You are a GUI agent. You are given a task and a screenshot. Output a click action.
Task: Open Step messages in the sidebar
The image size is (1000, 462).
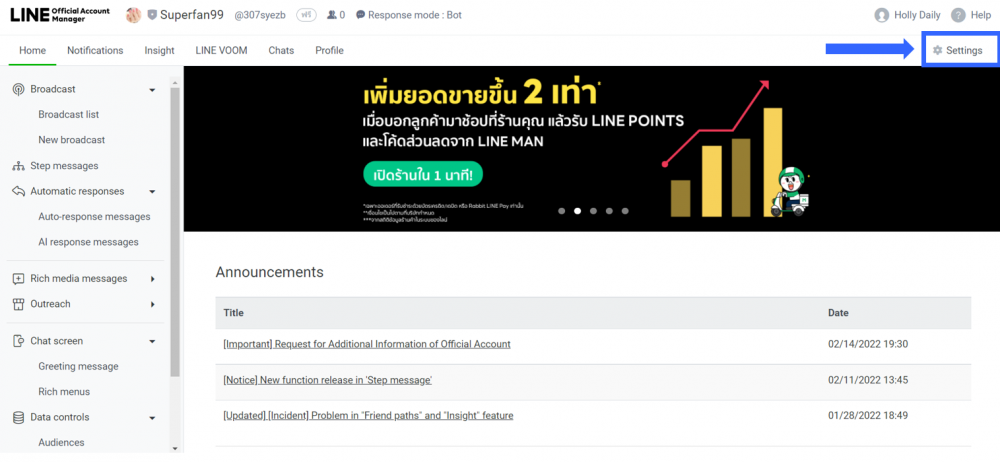click(64, 166)
